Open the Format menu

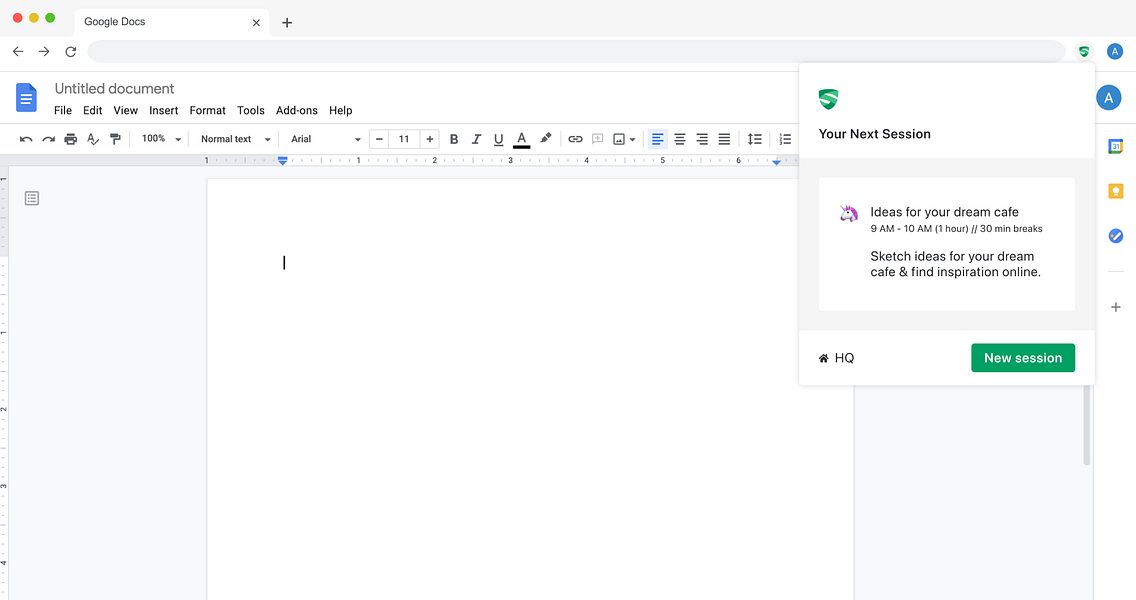208,110
